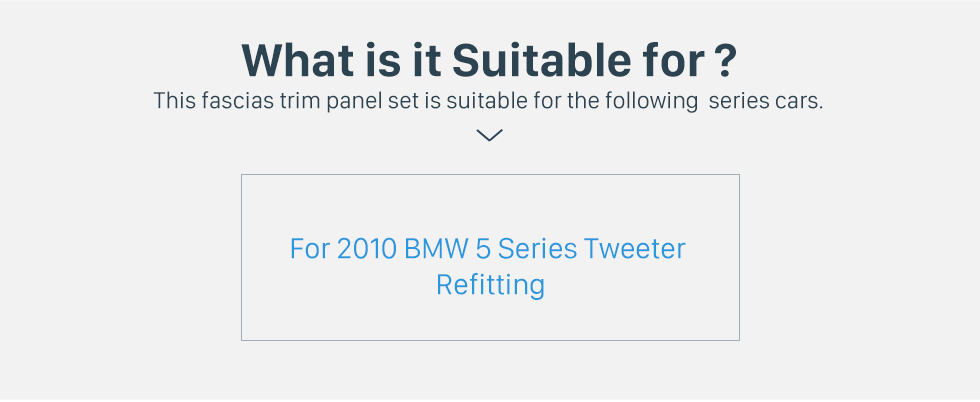Click the word 'Refitting' in the blue link
Viewport: 980px width, 402px height.
coord(491,284)
